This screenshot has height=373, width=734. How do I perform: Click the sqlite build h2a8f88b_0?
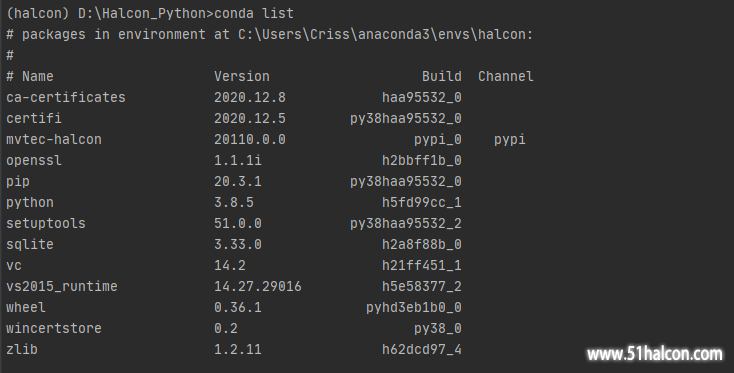point(421,244)
